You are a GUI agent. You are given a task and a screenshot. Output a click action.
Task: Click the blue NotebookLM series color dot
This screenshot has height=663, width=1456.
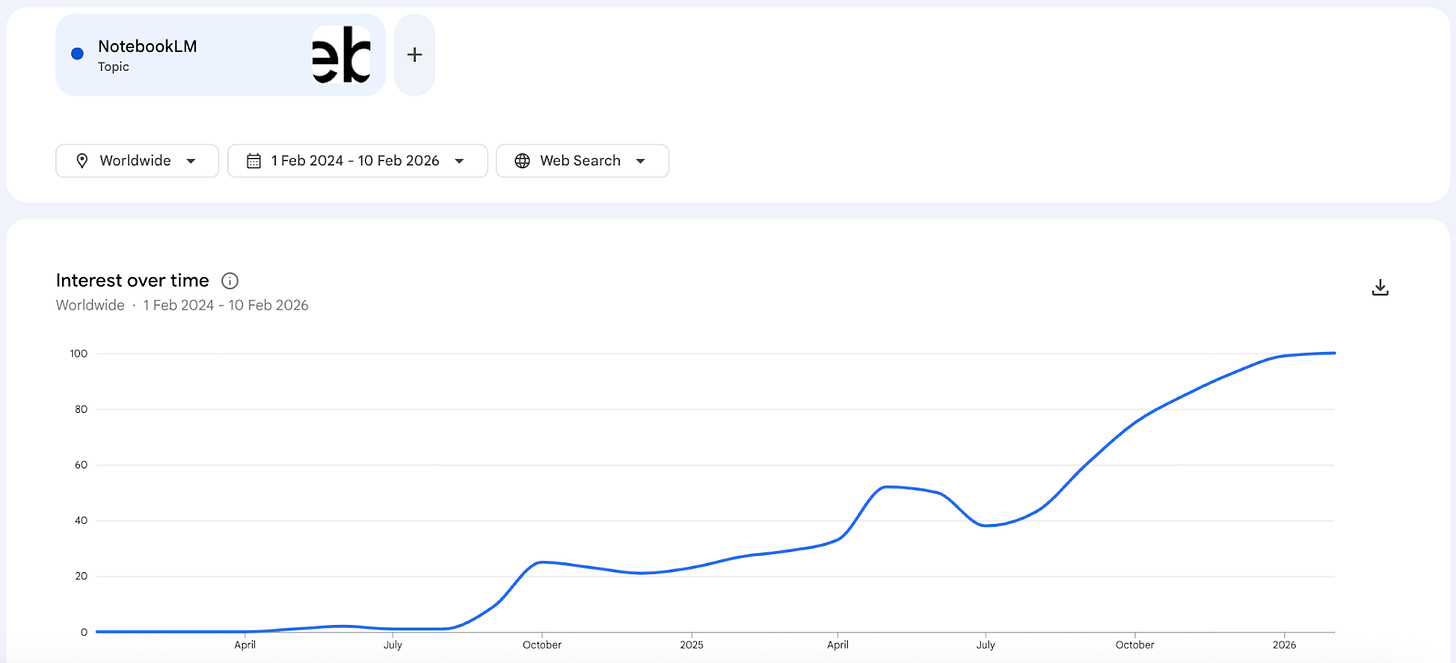[77, 54]
